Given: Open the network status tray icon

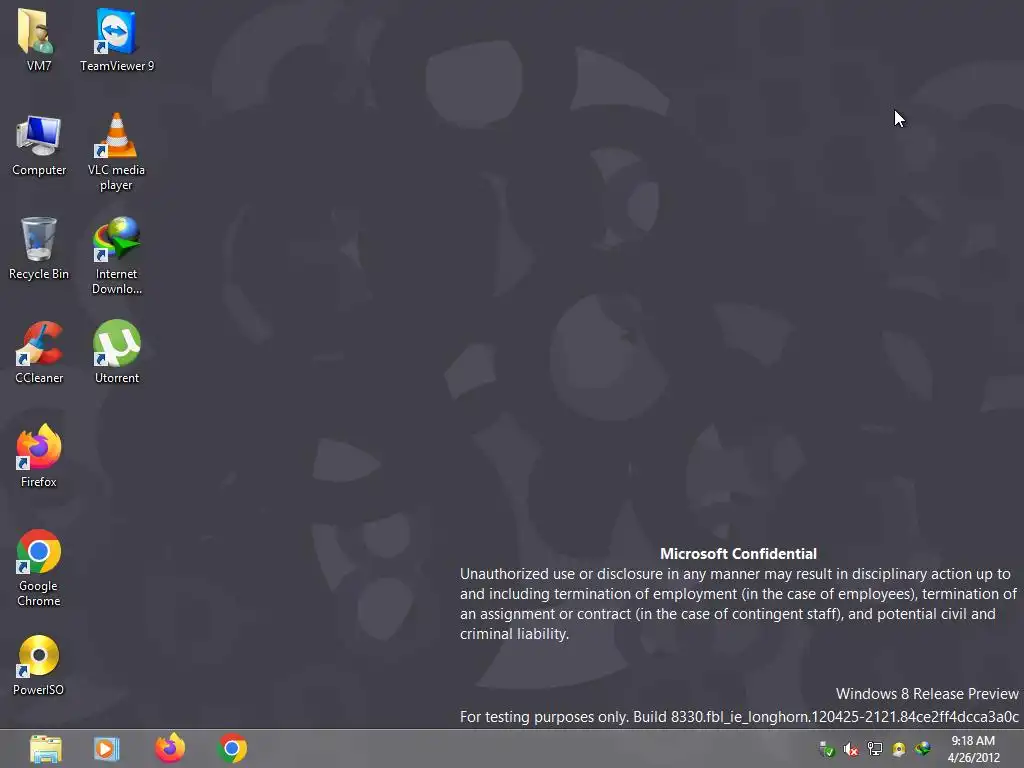Looking at the screenshot, I should click(874, 749).
